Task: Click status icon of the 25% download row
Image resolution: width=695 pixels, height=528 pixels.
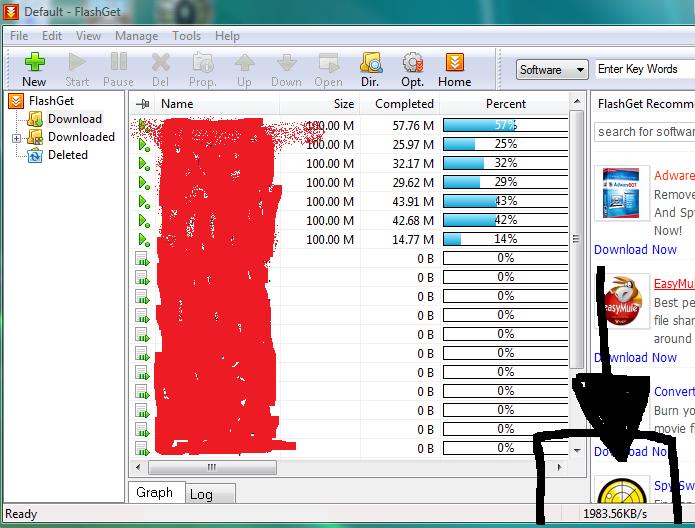Action: click(x=144, y=145)
